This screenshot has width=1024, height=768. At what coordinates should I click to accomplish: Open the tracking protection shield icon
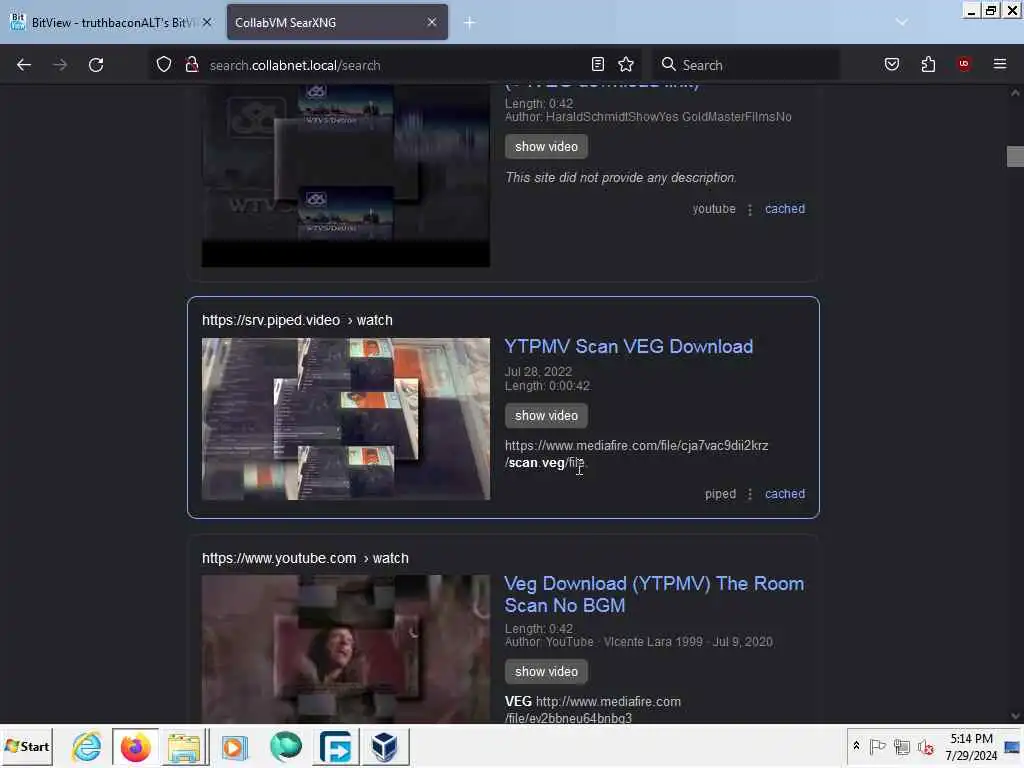pos(164,65)
